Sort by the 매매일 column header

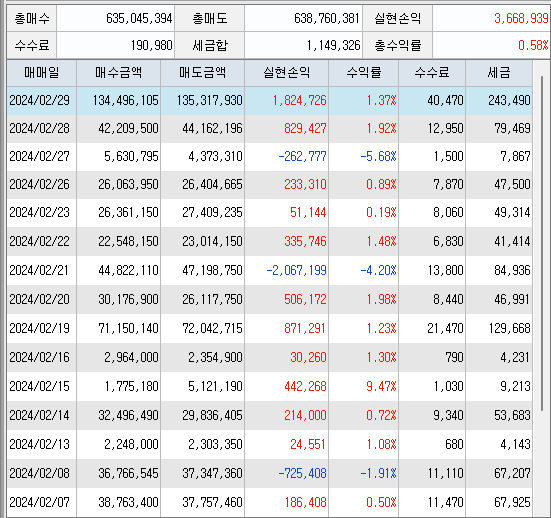tap(41, 73)
